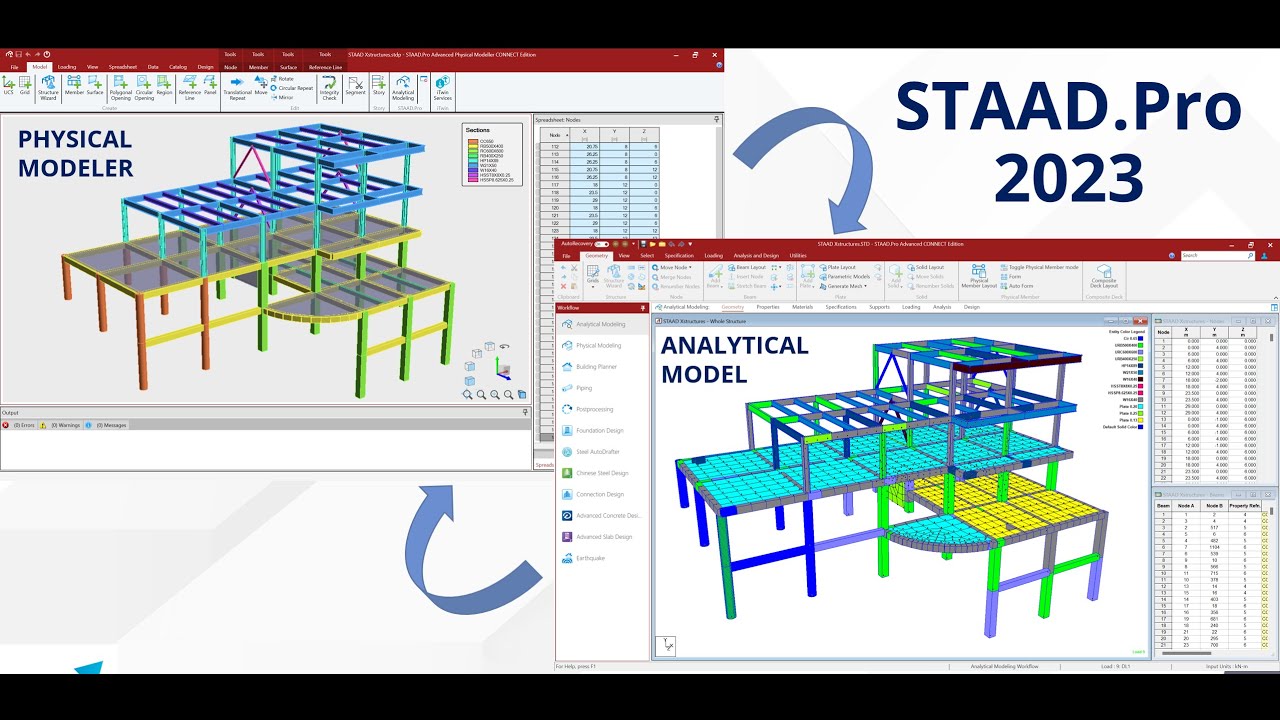The height and width of the screenshot is (720, 1280).
Task: Click the Member create tool
Action: point(74,85)
